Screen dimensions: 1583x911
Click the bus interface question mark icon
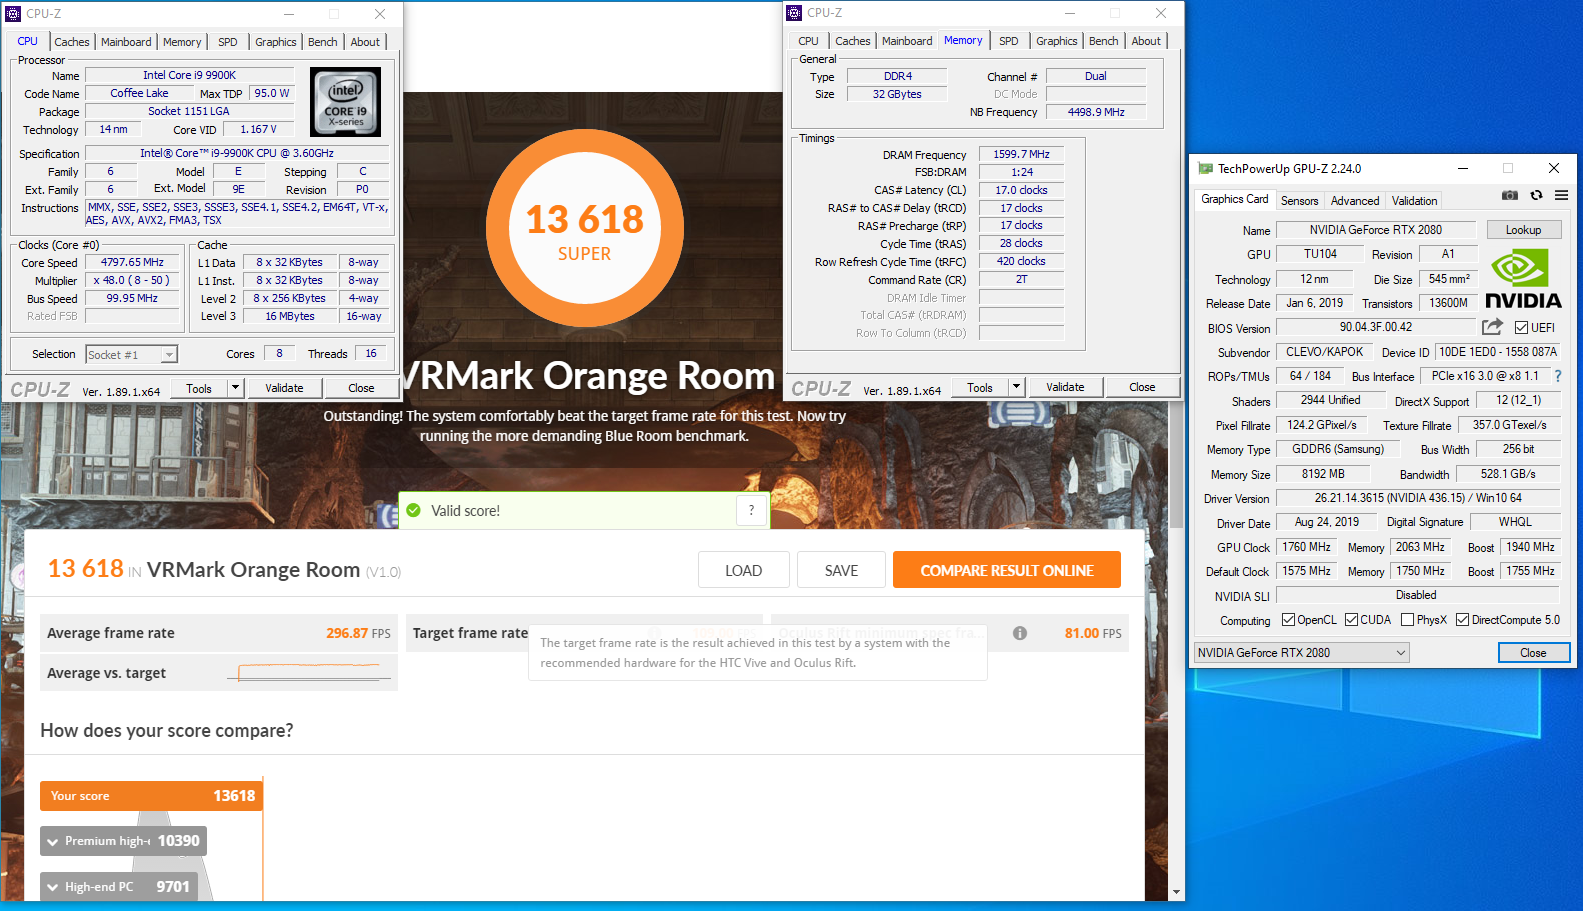[1557, 376]
